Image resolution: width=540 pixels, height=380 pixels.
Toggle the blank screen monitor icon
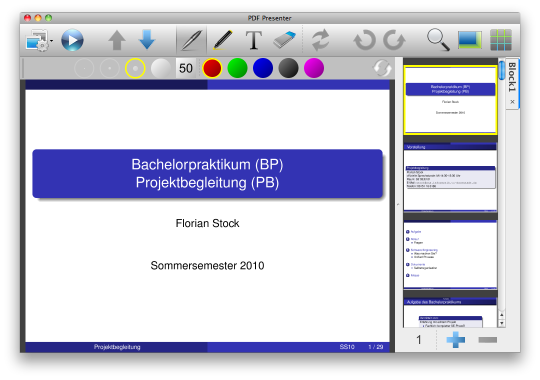(x=470, y=40)
